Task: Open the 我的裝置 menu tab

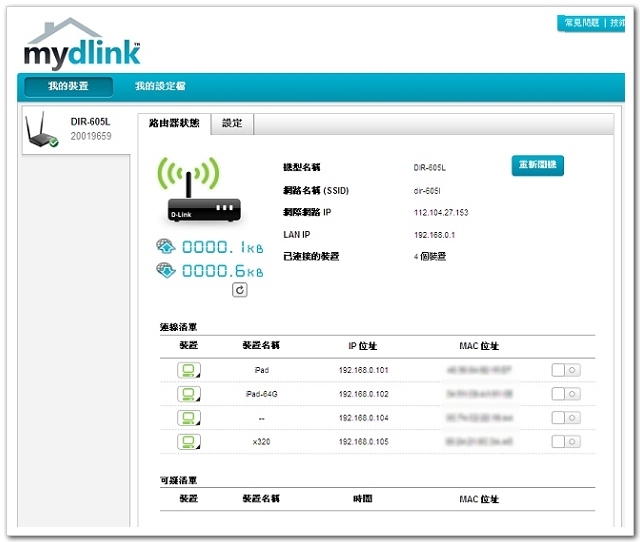Action: (x=69, y=87)
